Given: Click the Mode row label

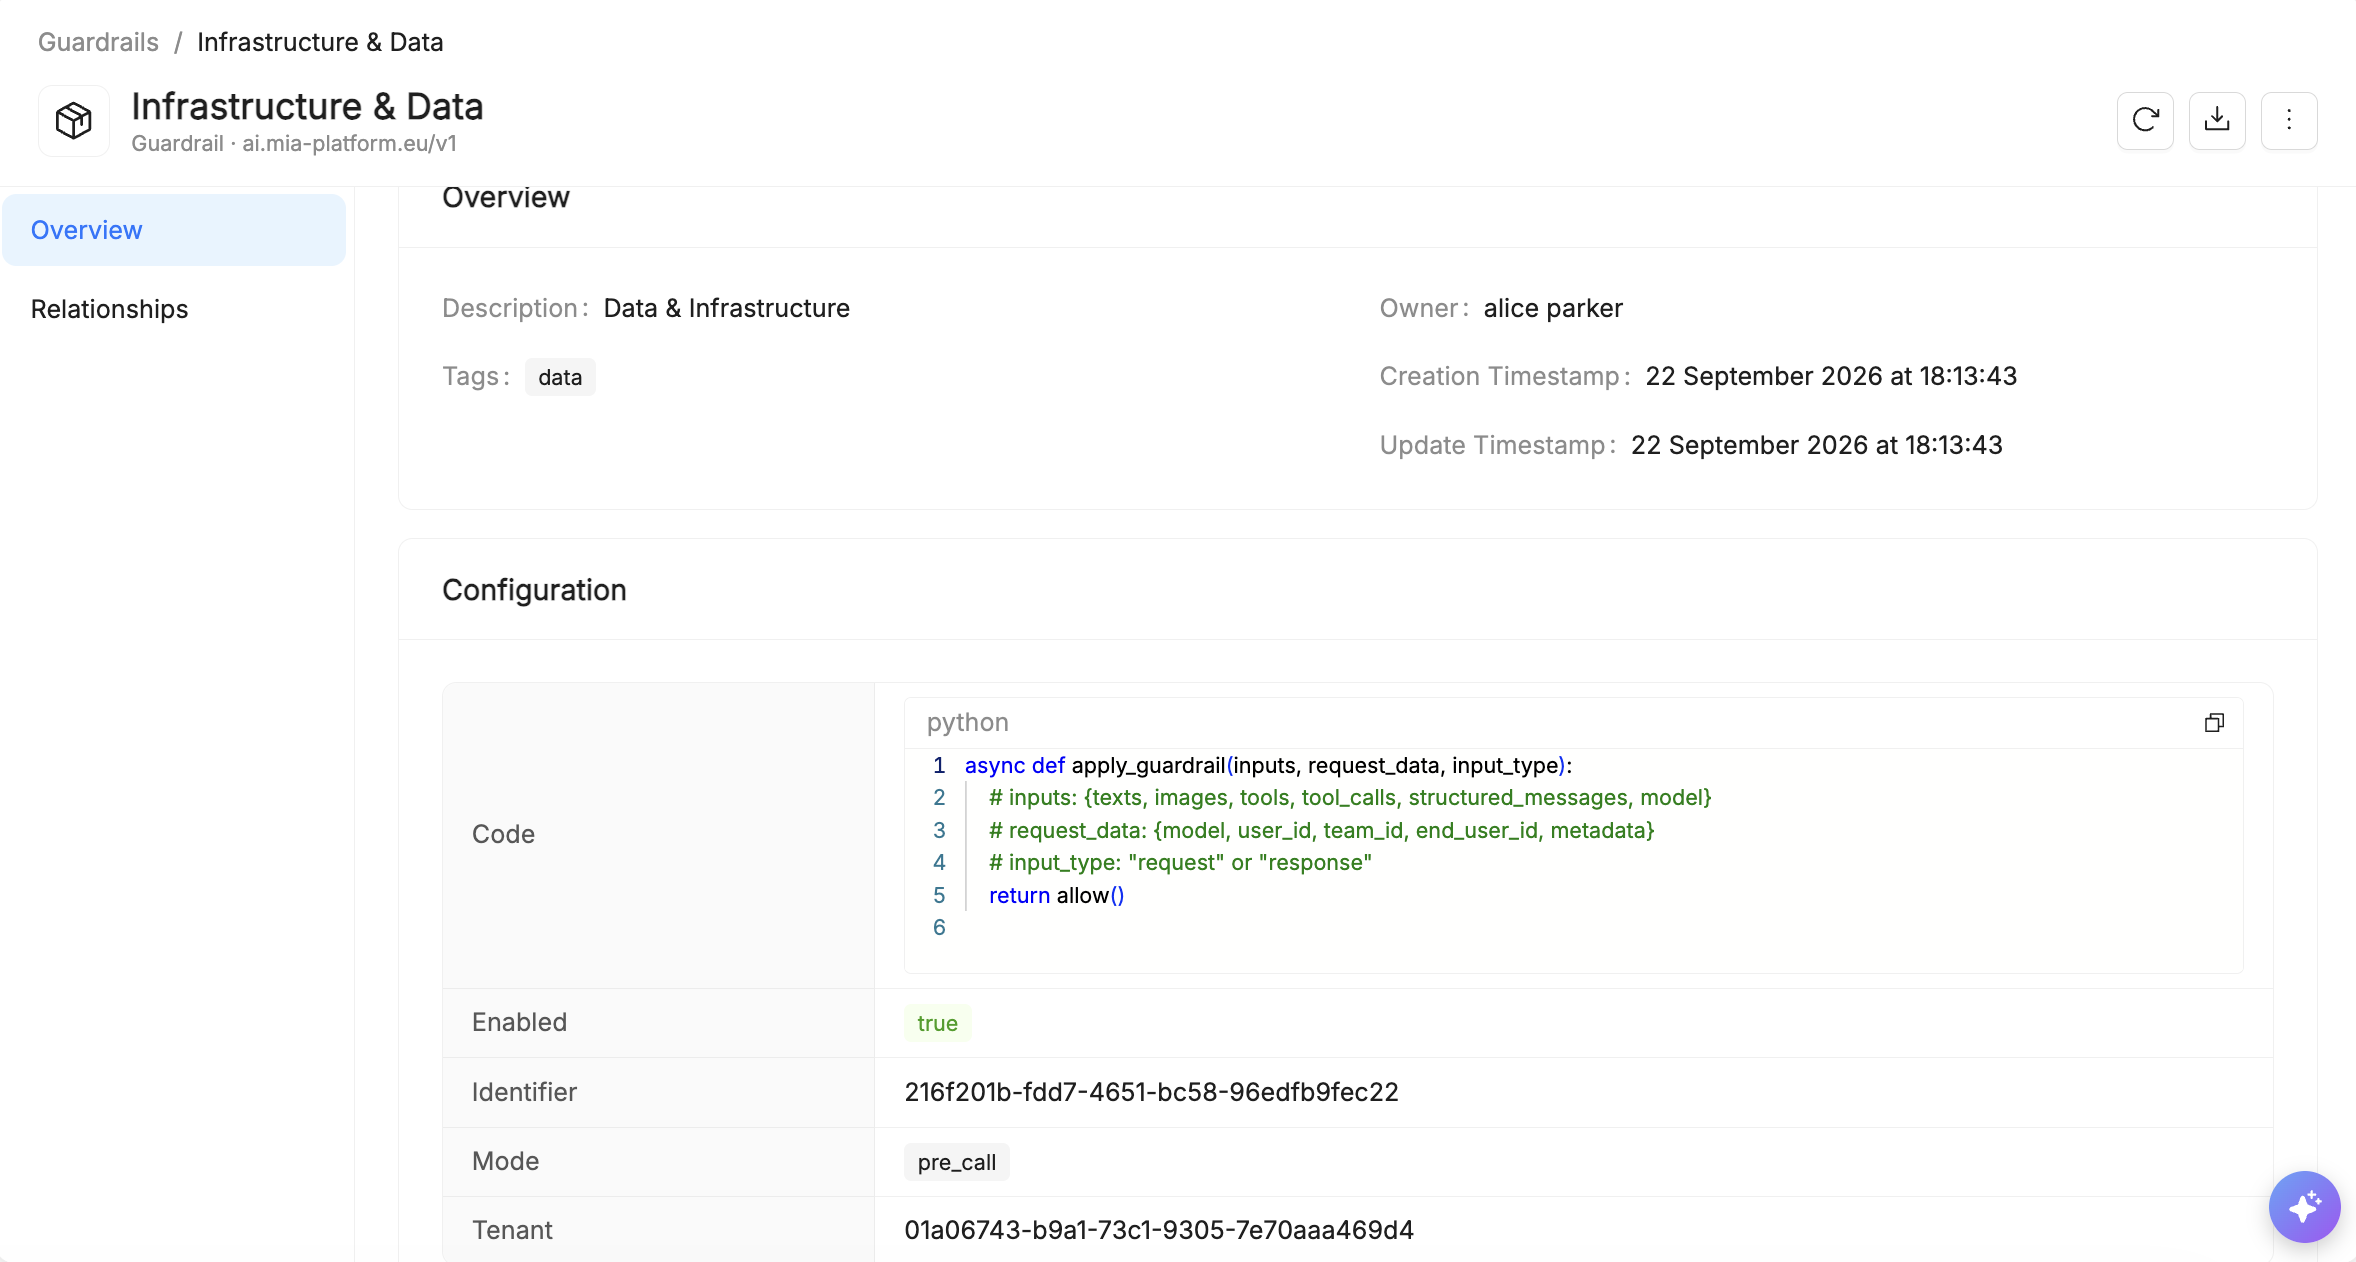Looking at the screenshot, I should (505, 1161).
